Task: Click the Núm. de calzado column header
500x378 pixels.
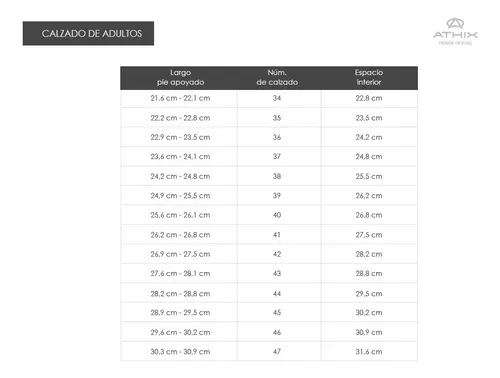Action: 277,77
